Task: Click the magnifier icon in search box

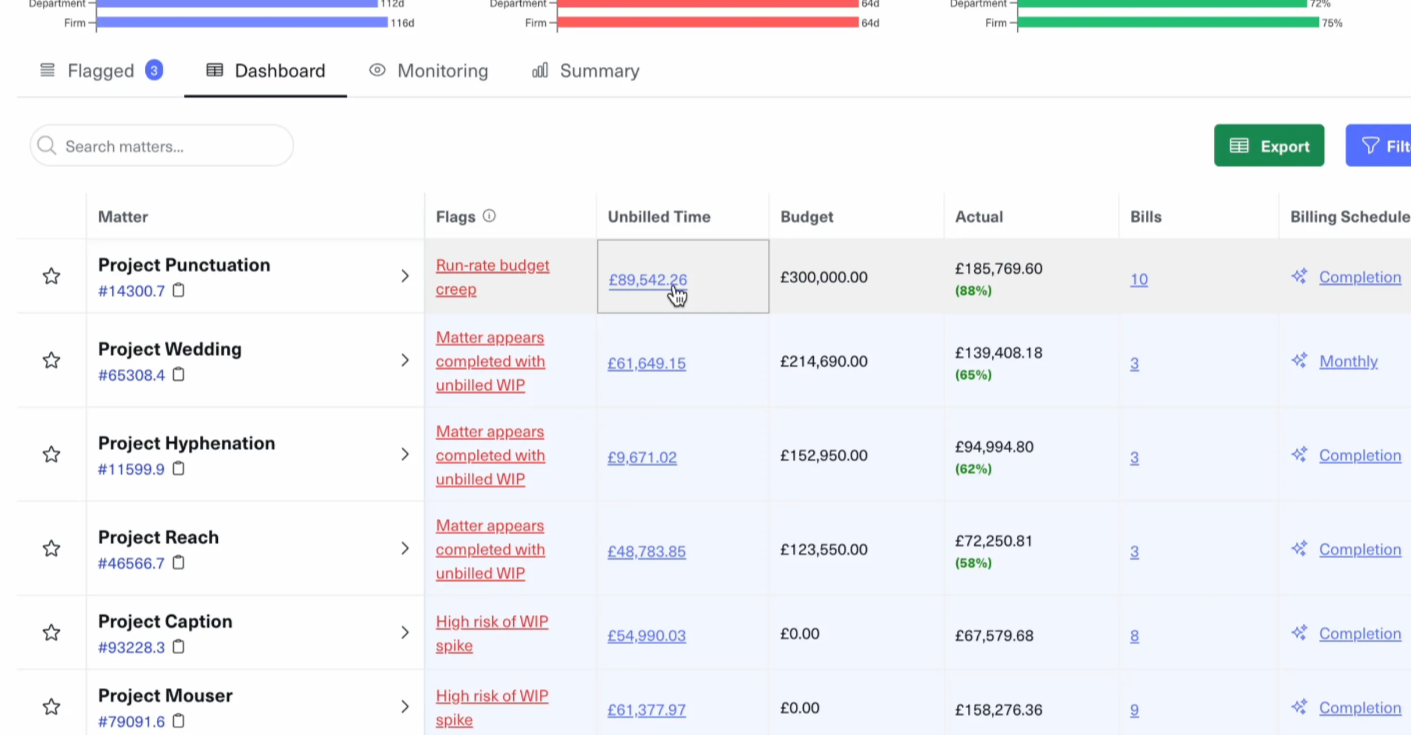Action: click(x=46, y=146)
